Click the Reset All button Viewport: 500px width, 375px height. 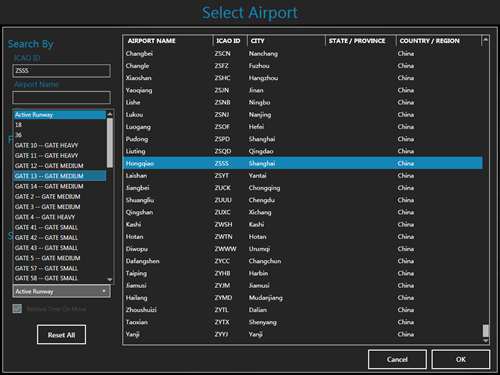[61, 335]
